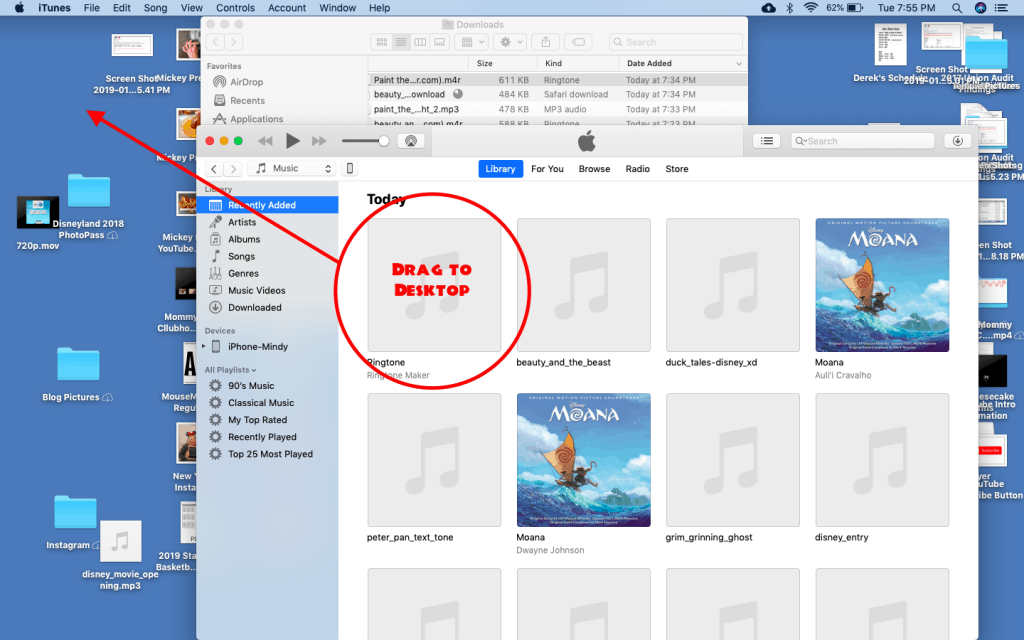Image resolution: width=1024 pixels, height=640 pixels.
Task: Select the beauty_and_the_beast album tile
Action: pyautogui.click(x=583, y=285)
